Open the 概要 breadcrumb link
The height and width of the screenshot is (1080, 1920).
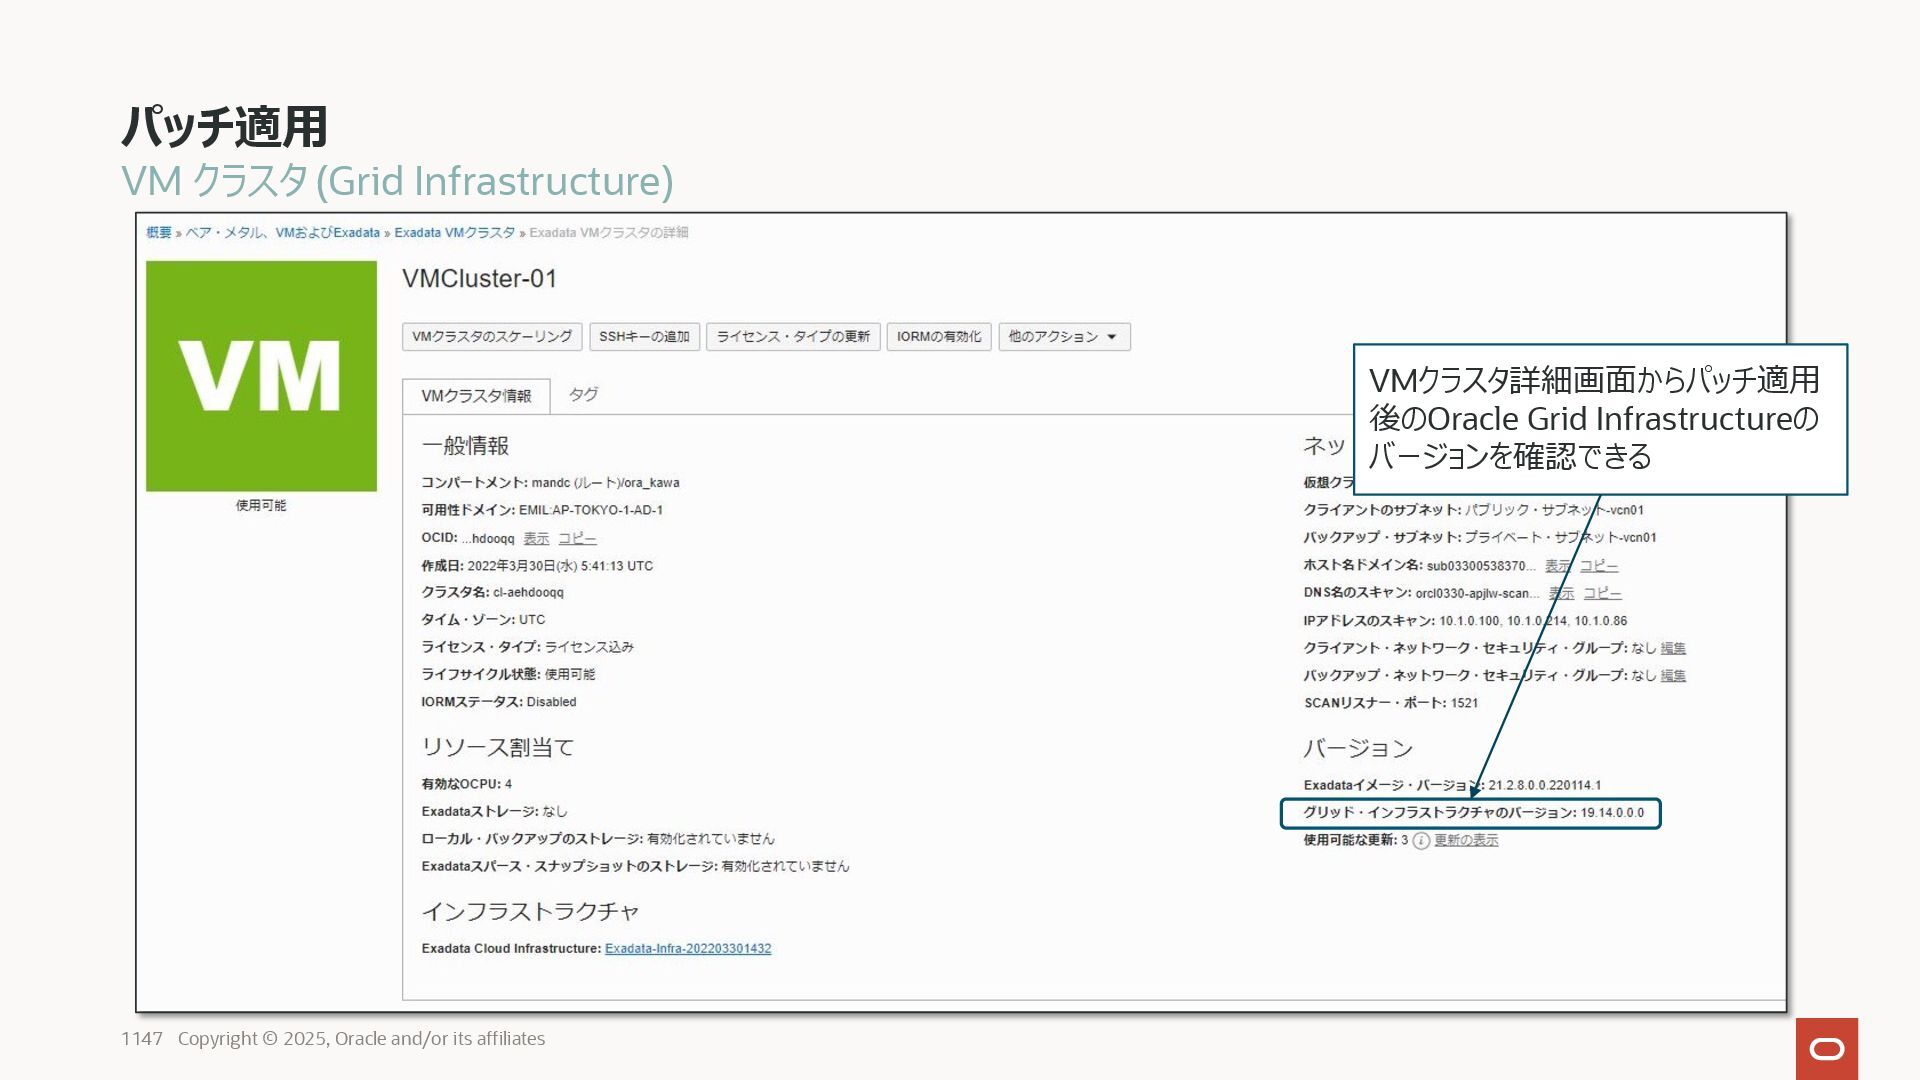[x=159, y=233]
